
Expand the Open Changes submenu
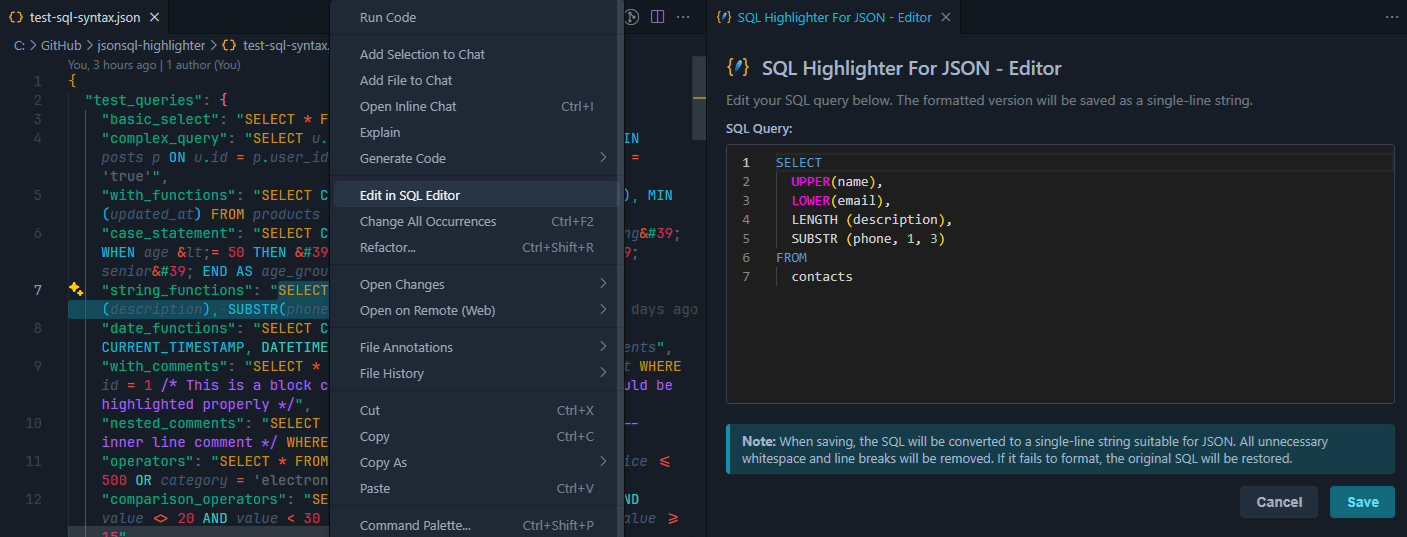coord(475,284)
